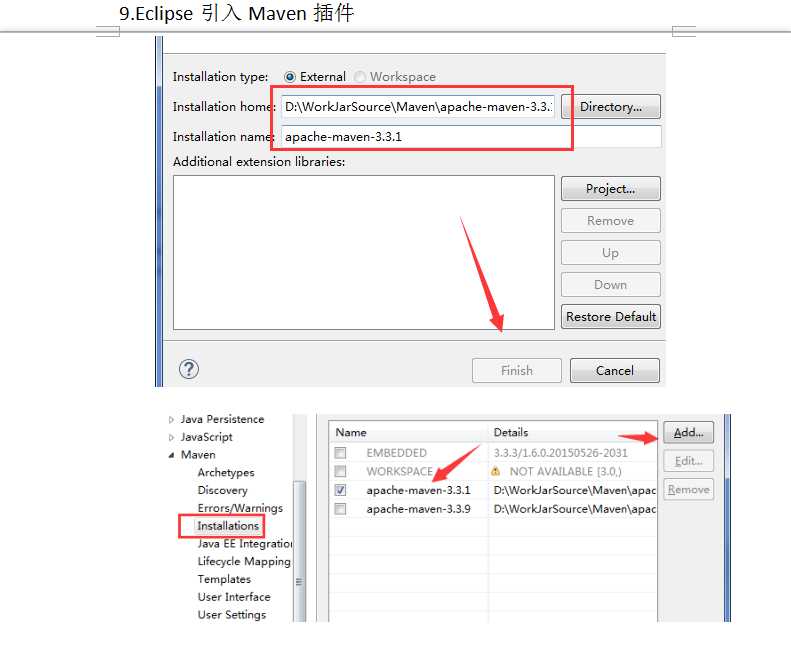Expand the JavaScript tree node
Image resolution: width=791 pixels, height=647 pixels.
tap(172, 437)
